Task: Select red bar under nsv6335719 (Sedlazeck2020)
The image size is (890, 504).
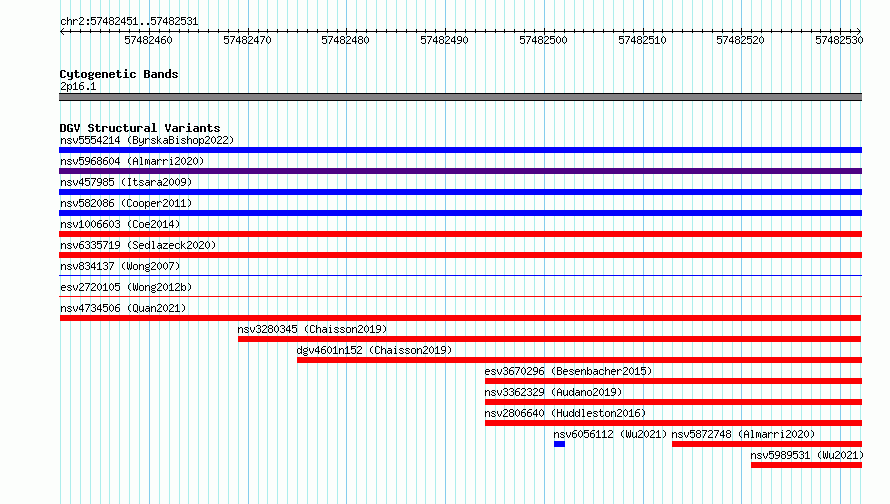Action: [x=460, y=255]
